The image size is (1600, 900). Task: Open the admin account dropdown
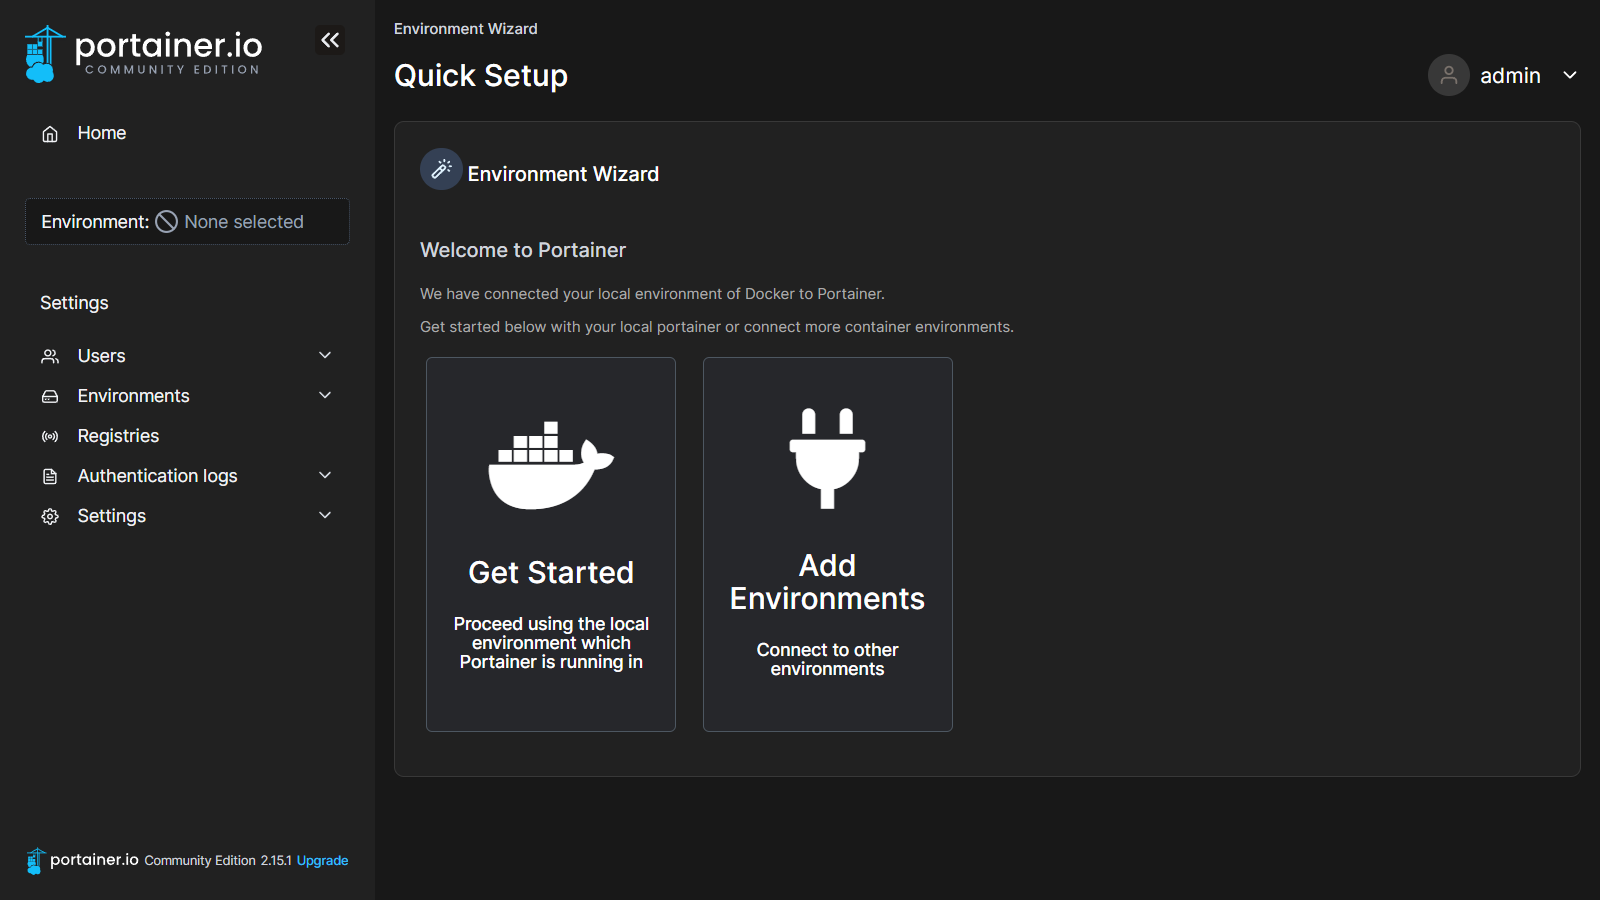pyautogui.click(x=1569, y=75)
